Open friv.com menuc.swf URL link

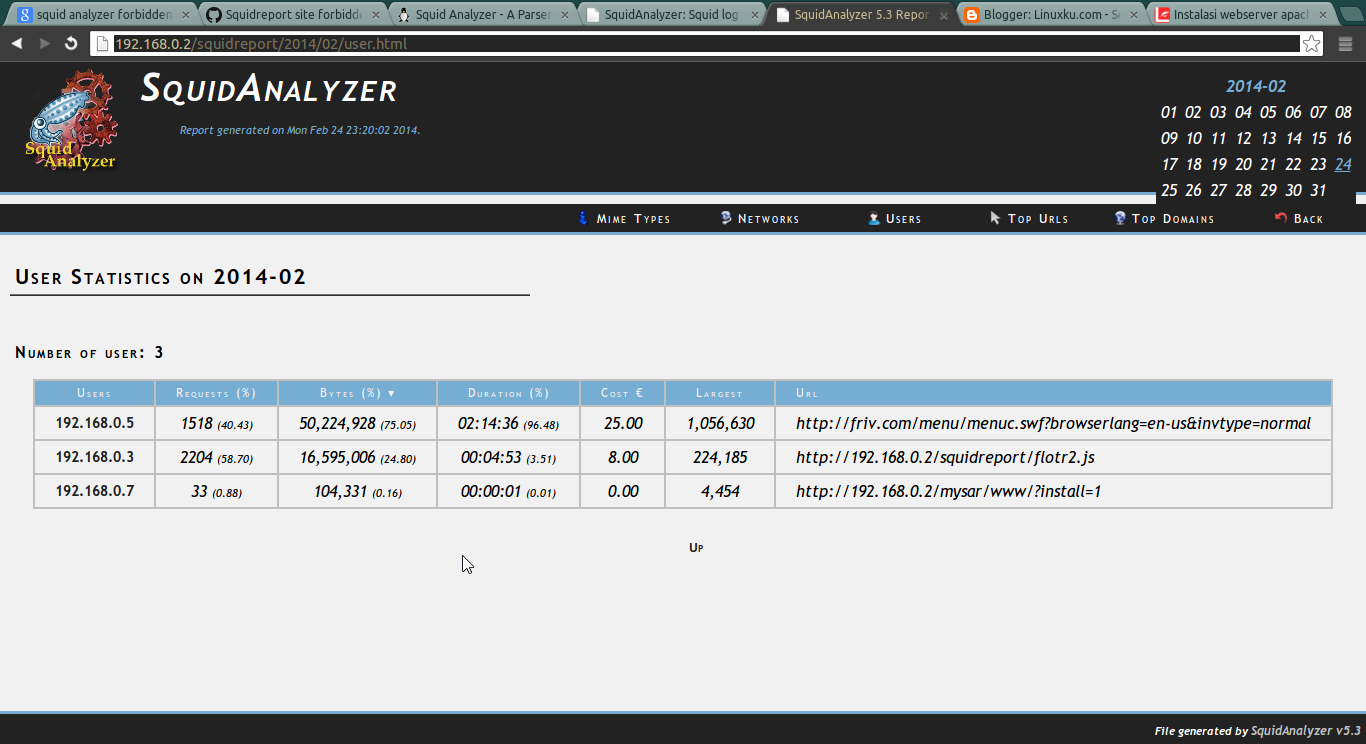click(1053, 423)
